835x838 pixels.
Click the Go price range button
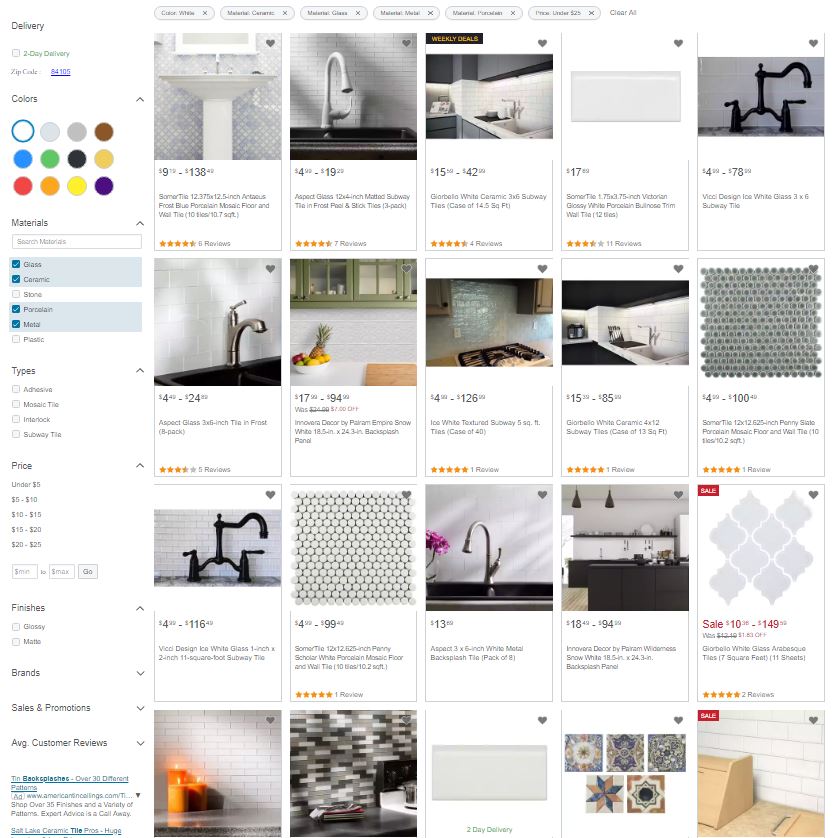[88, 571]
